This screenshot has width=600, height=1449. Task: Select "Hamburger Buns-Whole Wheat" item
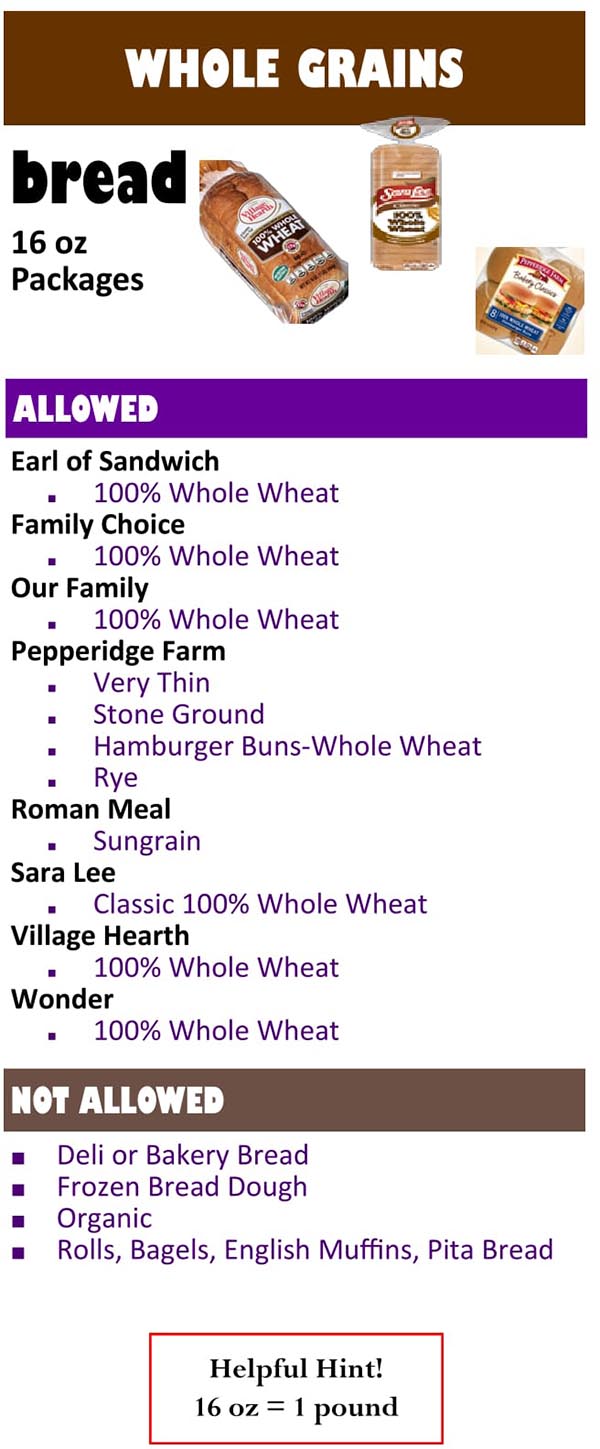click(x=287, y=746)
